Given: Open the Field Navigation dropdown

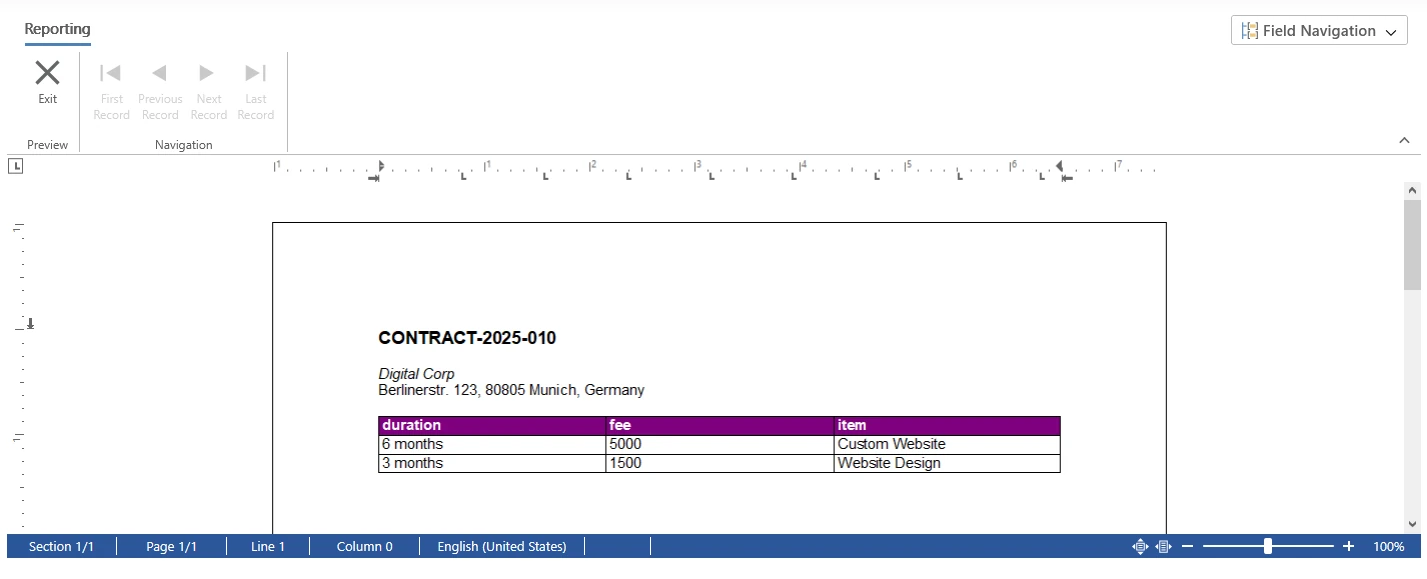Looking at the screenshot, I should click(x=1319, y=30).
